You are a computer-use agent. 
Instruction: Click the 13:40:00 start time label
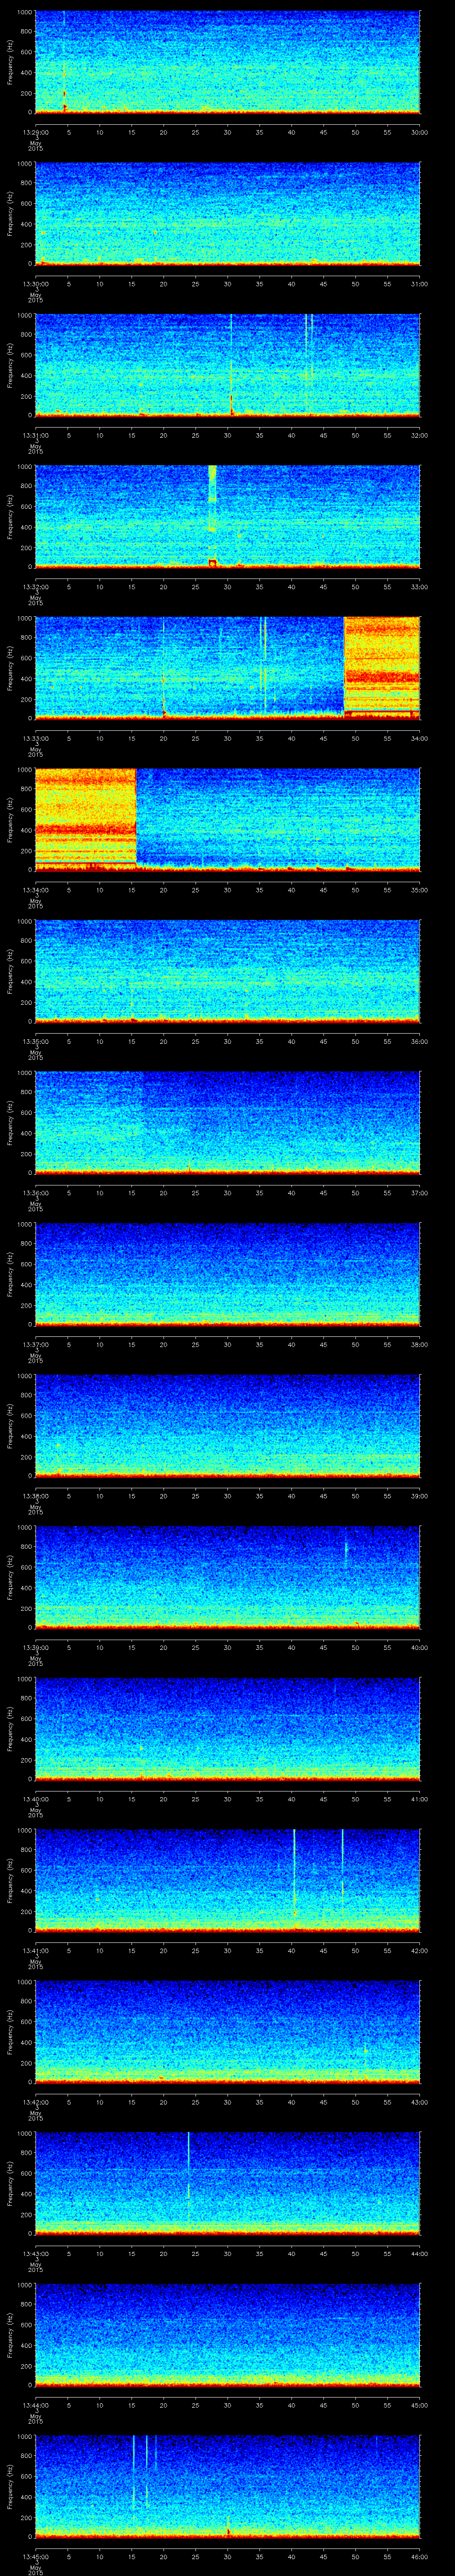[35, 1799]
